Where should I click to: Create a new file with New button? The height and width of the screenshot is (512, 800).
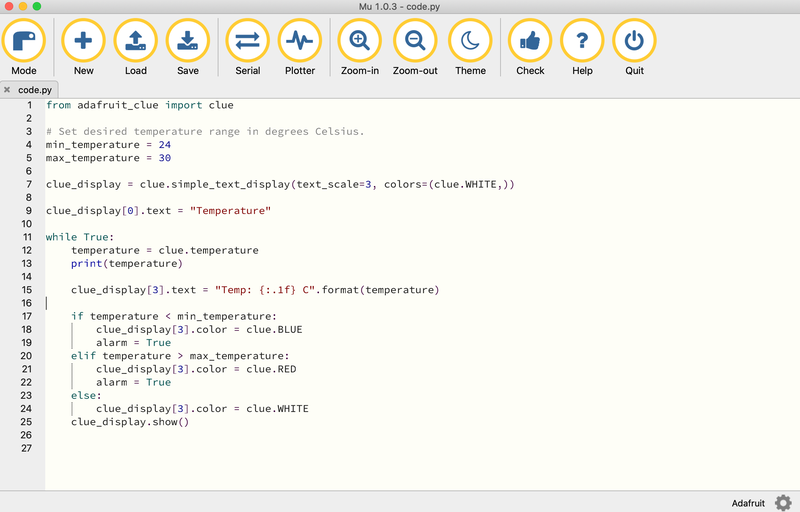[x=83, y=41]
